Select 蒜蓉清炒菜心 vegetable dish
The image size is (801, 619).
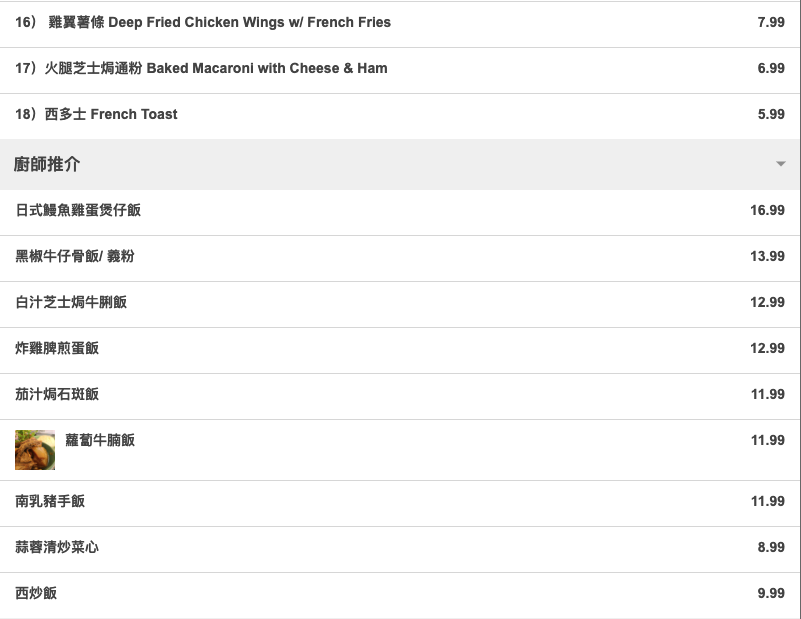pyautogui.click(x=57, y=547)
